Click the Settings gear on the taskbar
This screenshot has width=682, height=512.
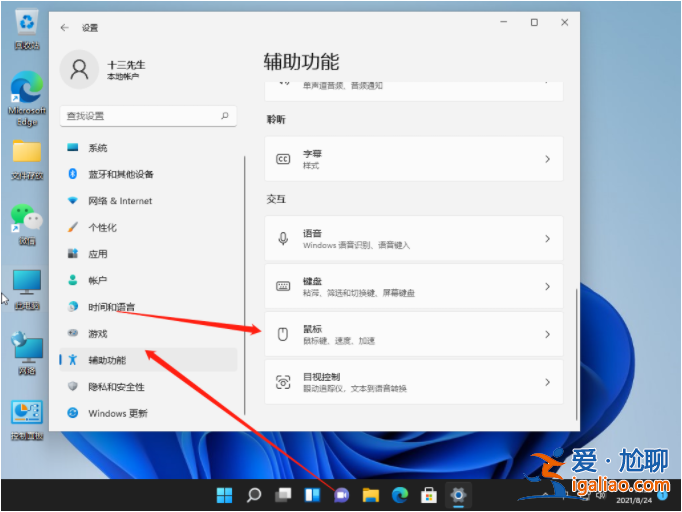click(x=458, y=495)
